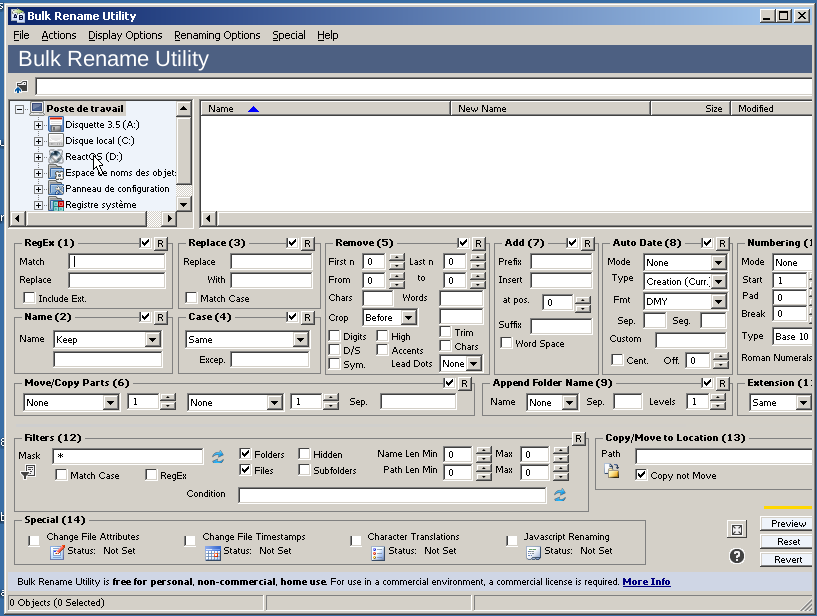This screenshot has height=616, width=817.
Task: Tick the Word Space checkbox
Action: tap(505, 342)
